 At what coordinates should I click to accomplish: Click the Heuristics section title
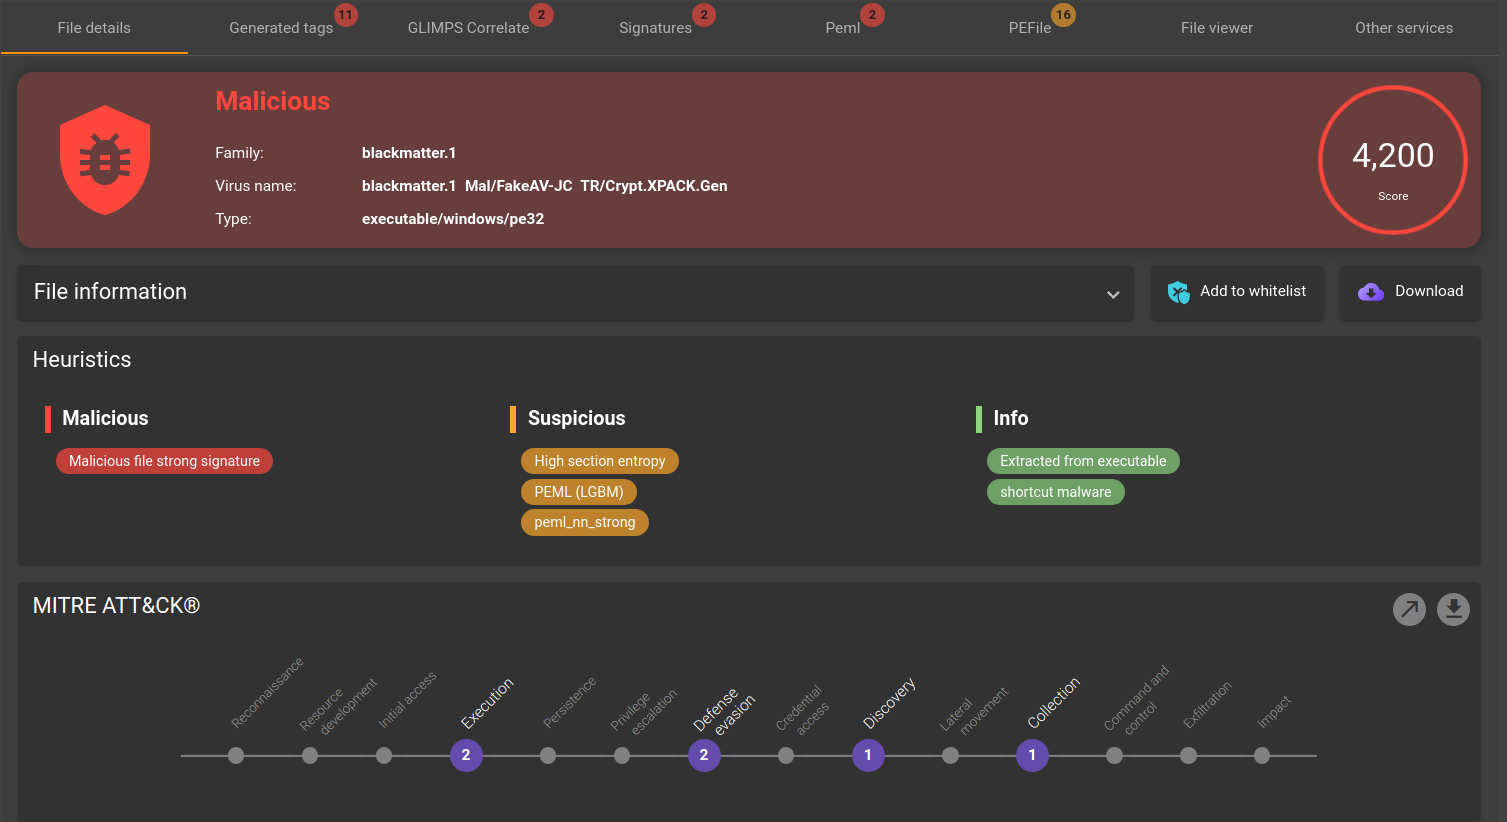click(82, 360)
